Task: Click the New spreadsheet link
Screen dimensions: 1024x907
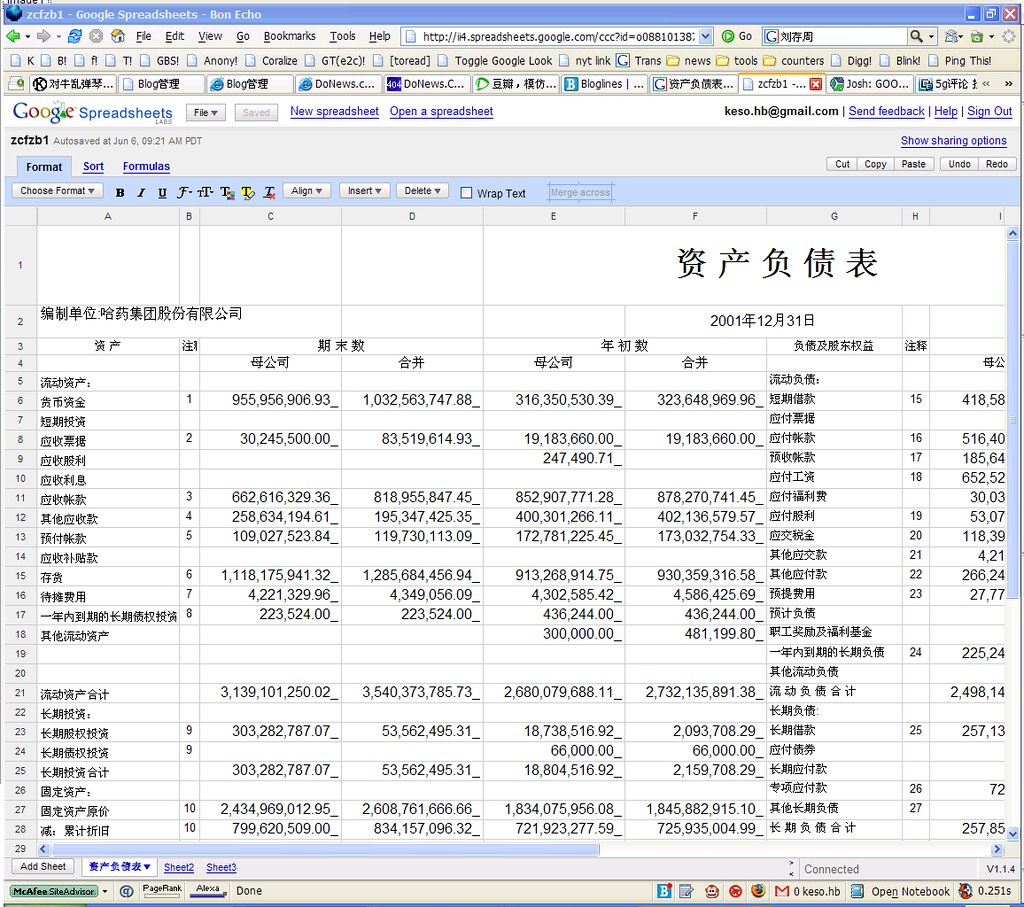Action: [x=334, y=112]
